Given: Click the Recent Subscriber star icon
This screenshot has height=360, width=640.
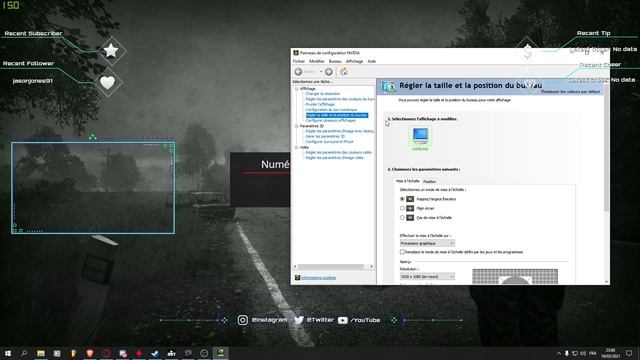Looking at the screenshot, I should (x=111, y=51).
